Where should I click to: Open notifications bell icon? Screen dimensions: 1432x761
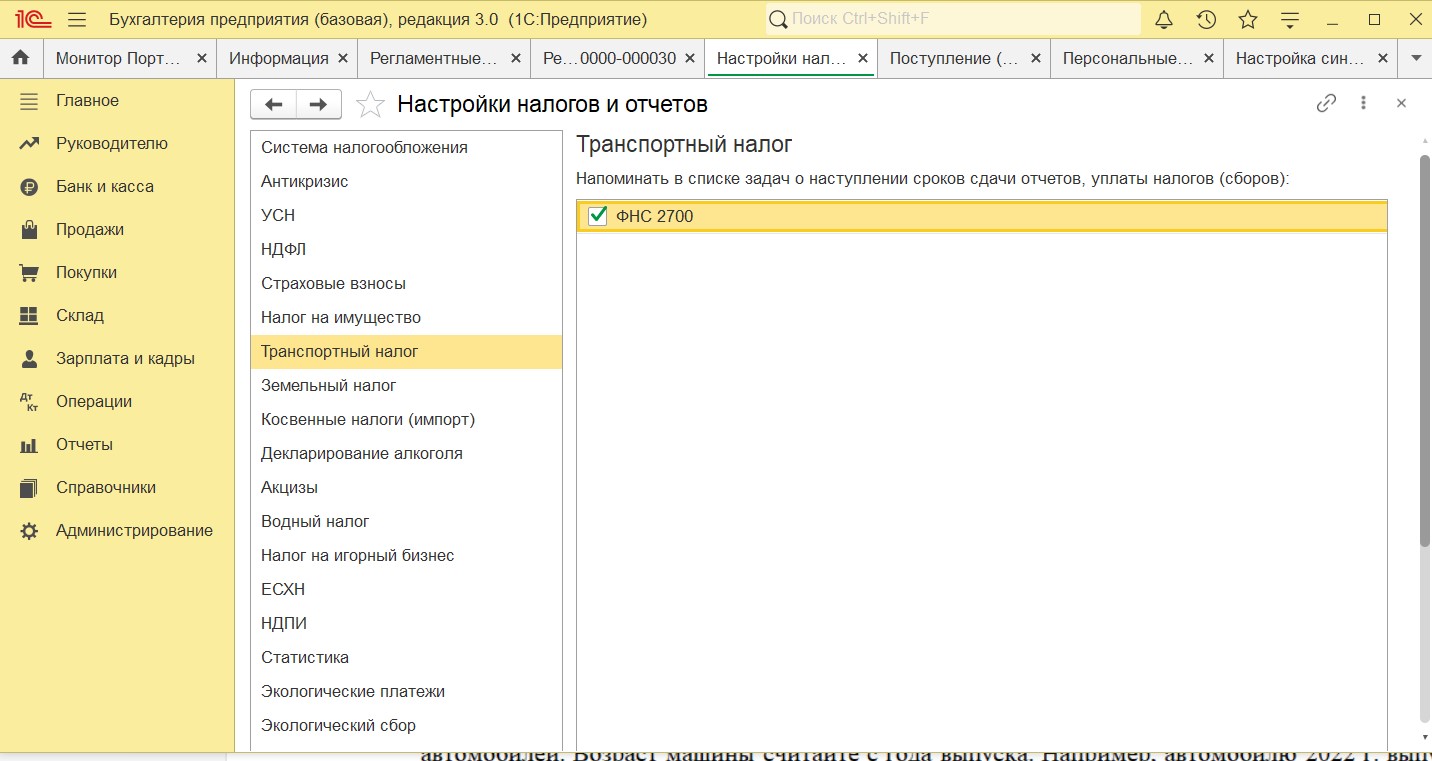[x=1164, y=19]
